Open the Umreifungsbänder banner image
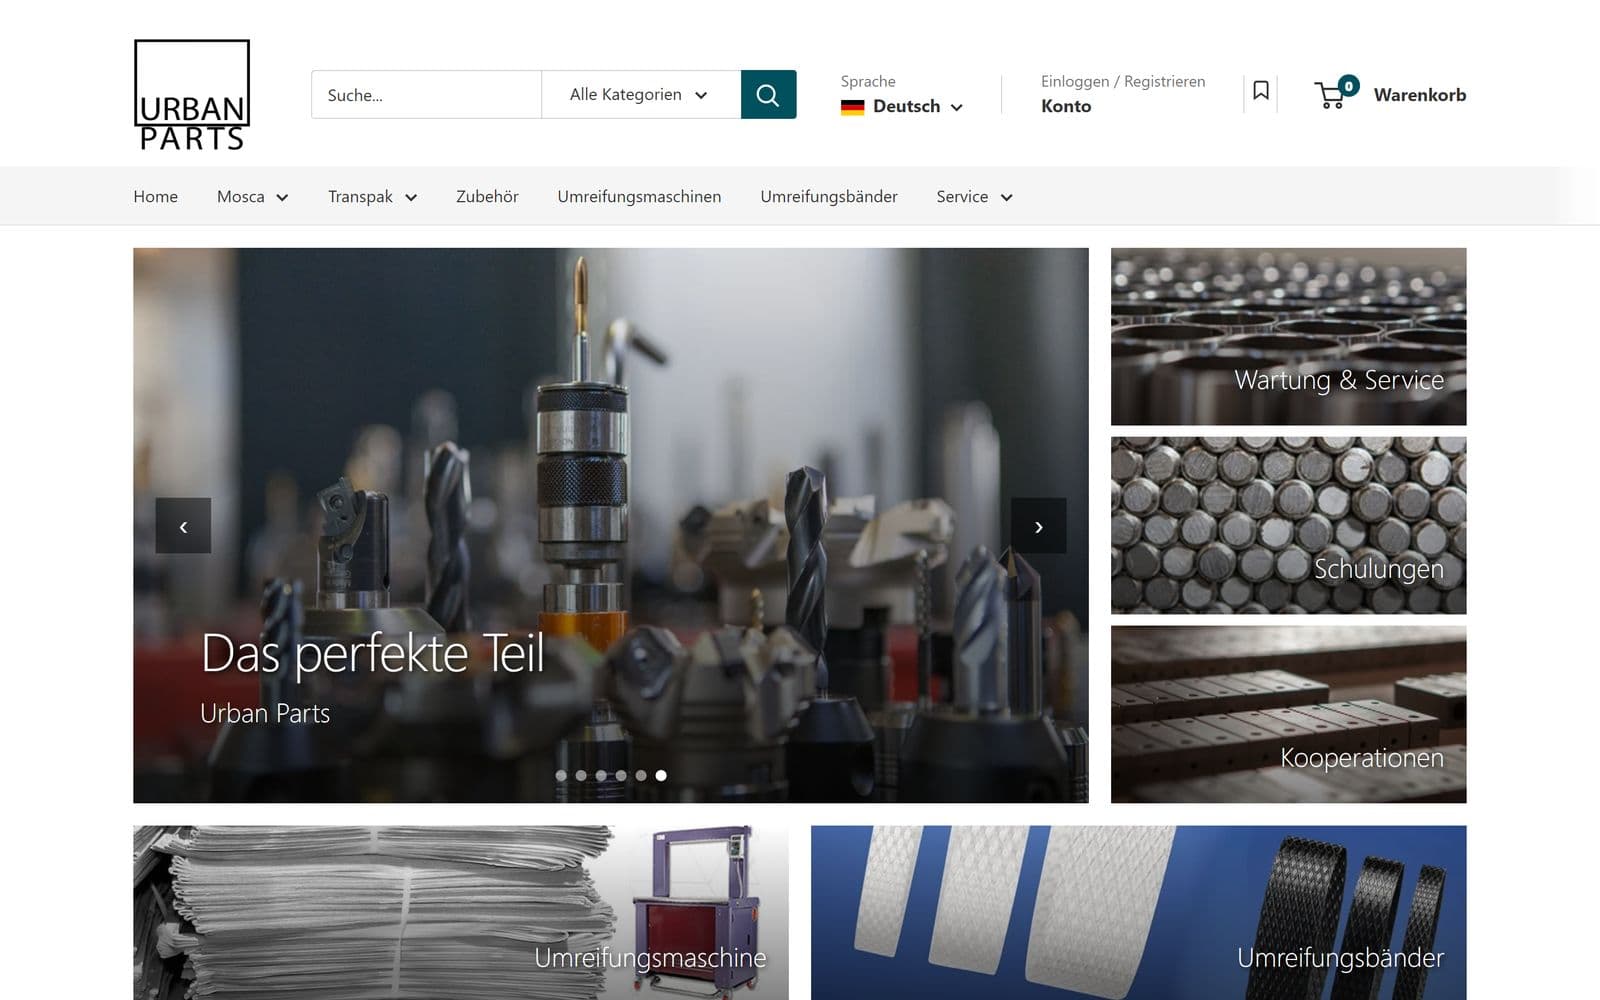This screenshot has width=1600, height=1000. pyautogui.click(x=1138, y=912)
